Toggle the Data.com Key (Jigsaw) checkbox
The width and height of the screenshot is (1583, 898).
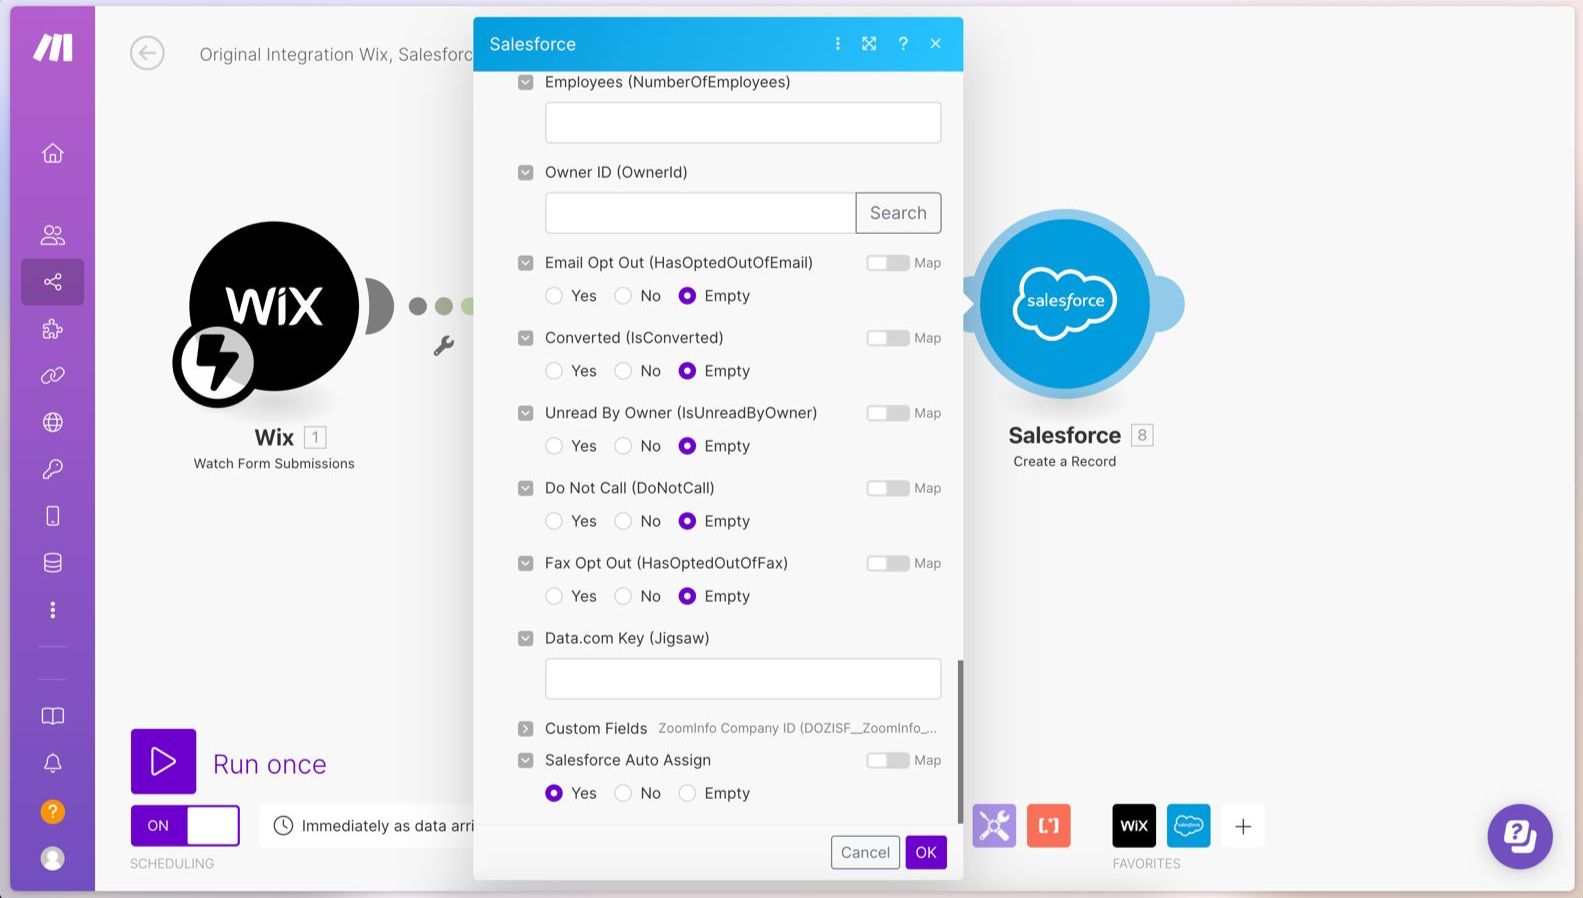point(525,638)
